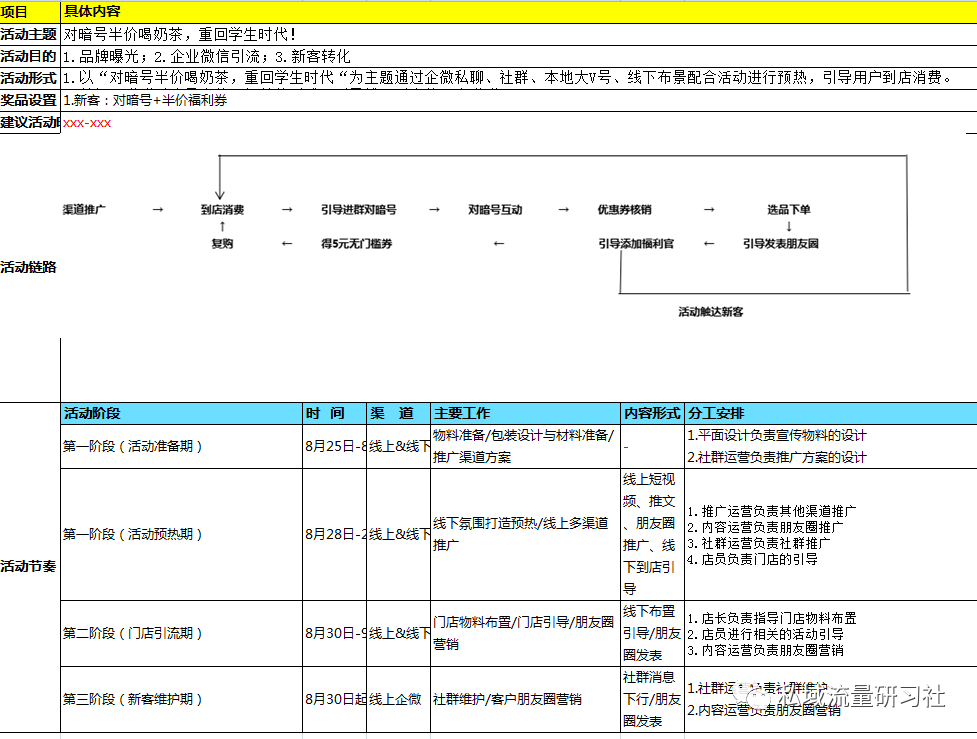Screen dimensions: 977x739
Task: Click the "活动形式" row label
Action: click(30, 79)
